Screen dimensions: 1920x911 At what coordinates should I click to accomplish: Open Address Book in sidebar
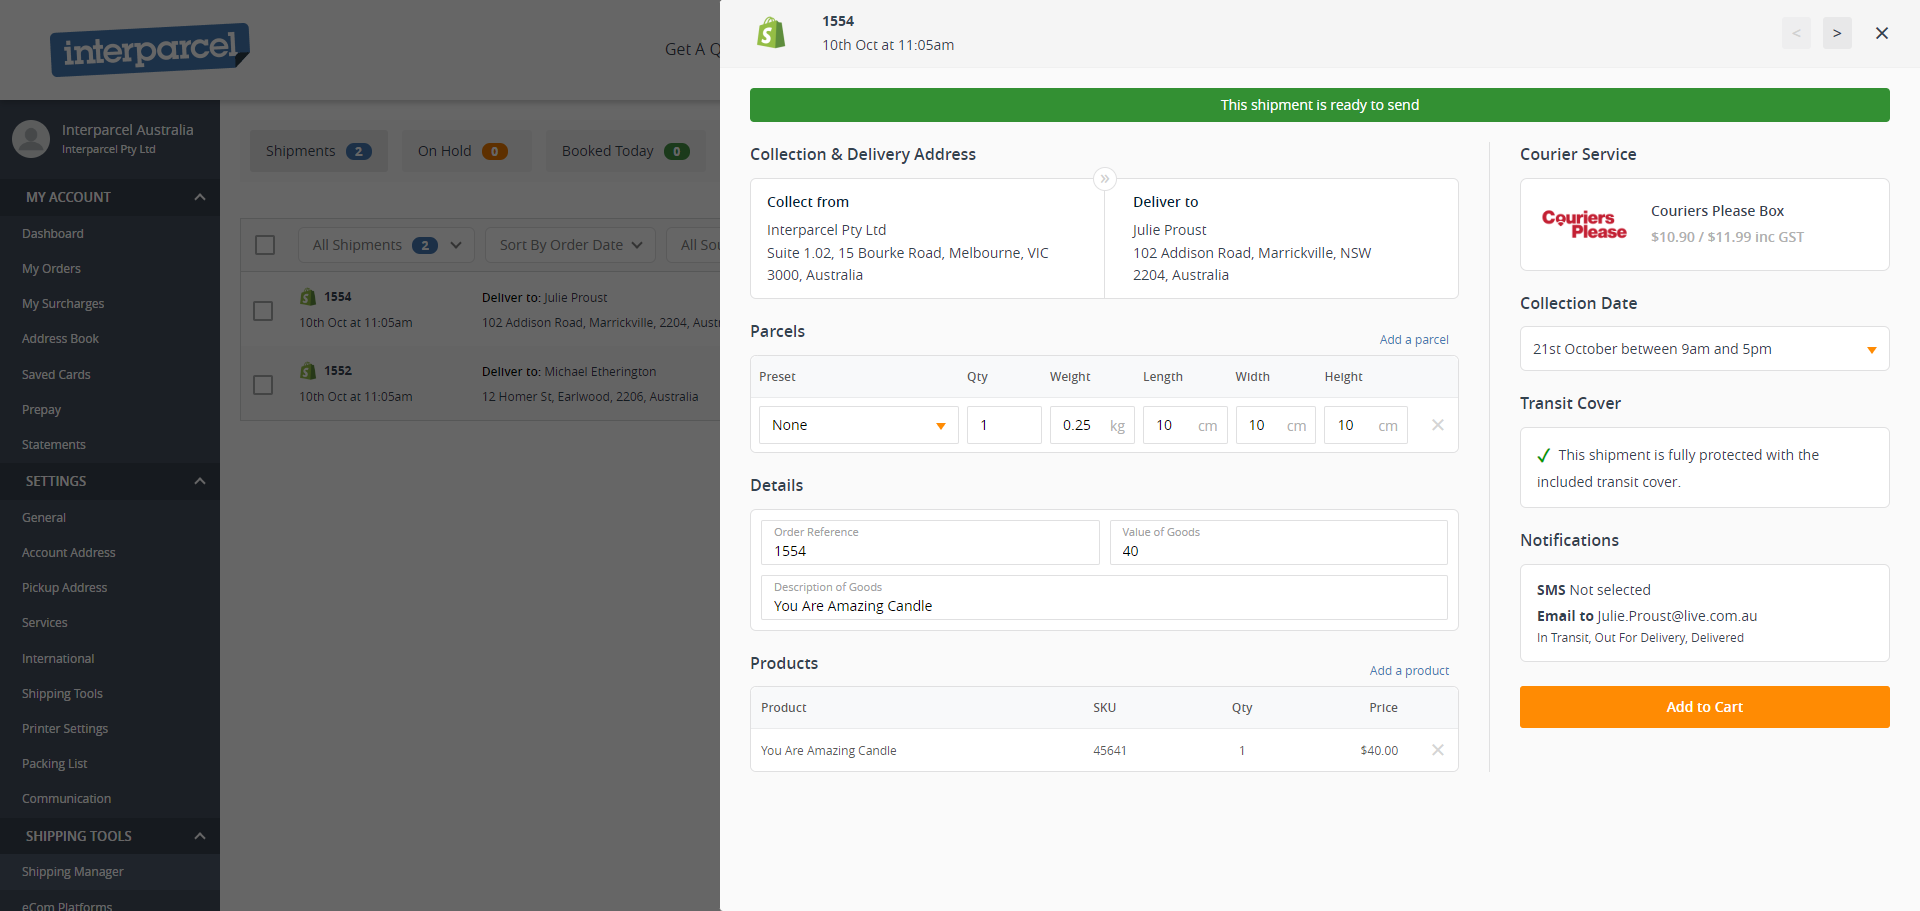(60, 339)
